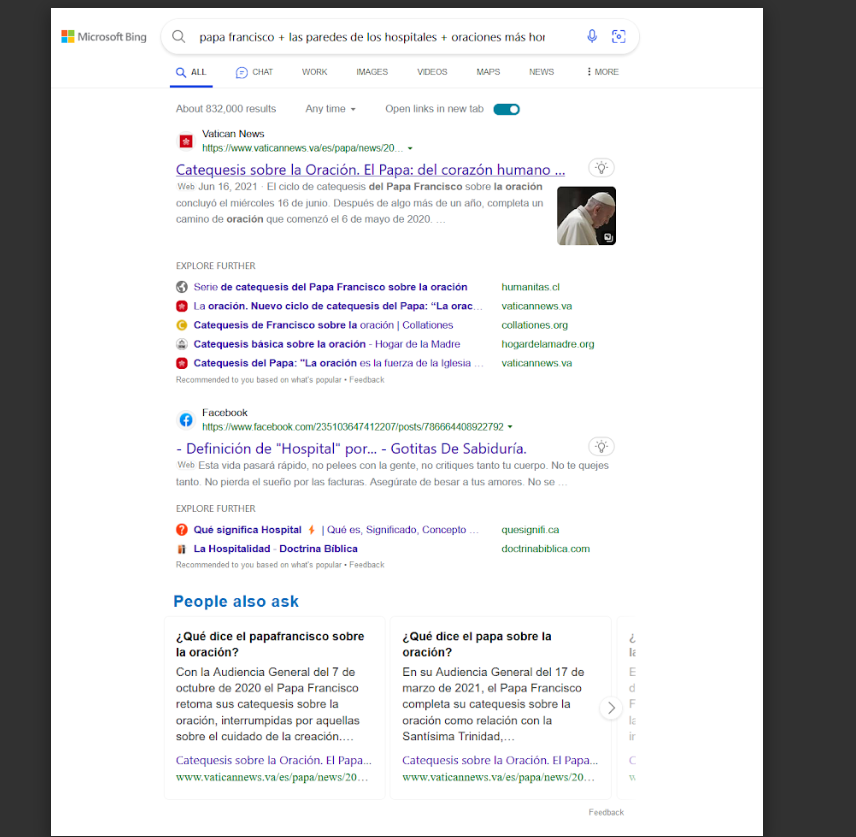The height and width of the screenshot is (837, 856).
Task: Click lightbulb icon beside Facebook result
Action: [x=600, y=447]
